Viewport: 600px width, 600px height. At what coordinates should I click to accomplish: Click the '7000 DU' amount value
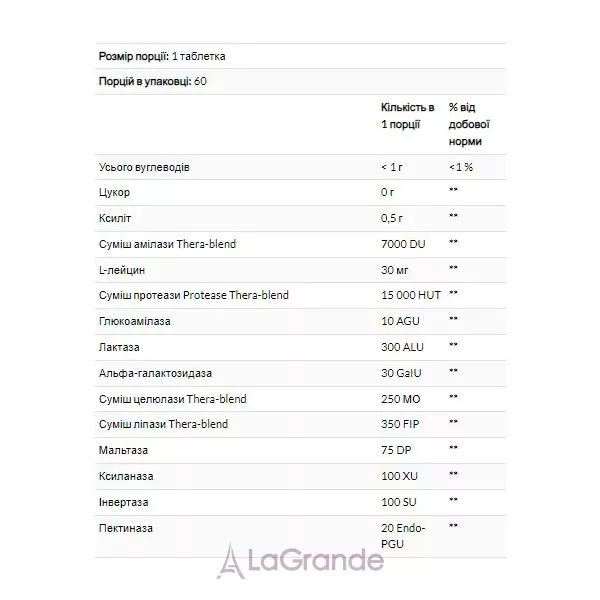click(403, 244)
